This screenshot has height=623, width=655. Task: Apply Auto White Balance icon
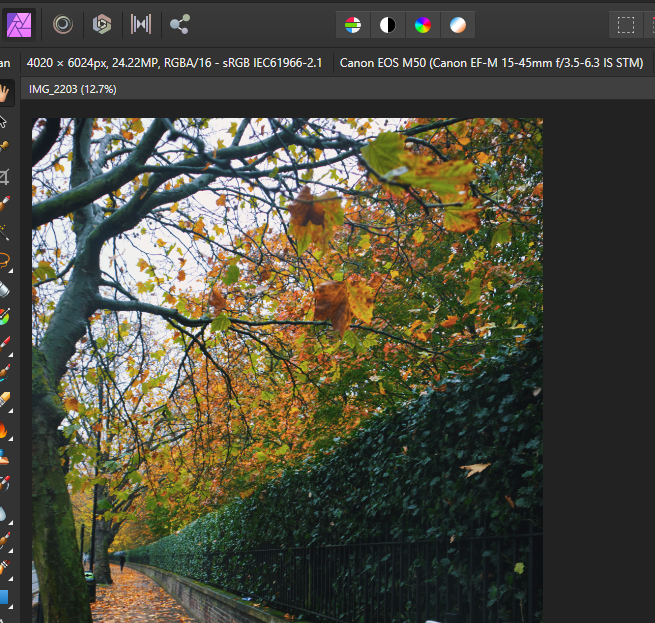click(x=458, y=25)
